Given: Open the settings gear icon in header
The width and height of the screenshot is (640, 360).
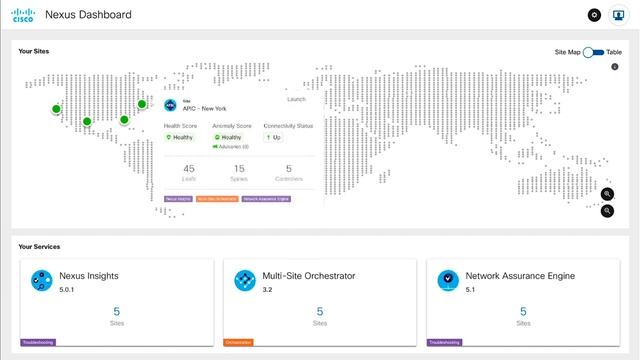Looking at the screenshot, I should click(x=594, y=15).
